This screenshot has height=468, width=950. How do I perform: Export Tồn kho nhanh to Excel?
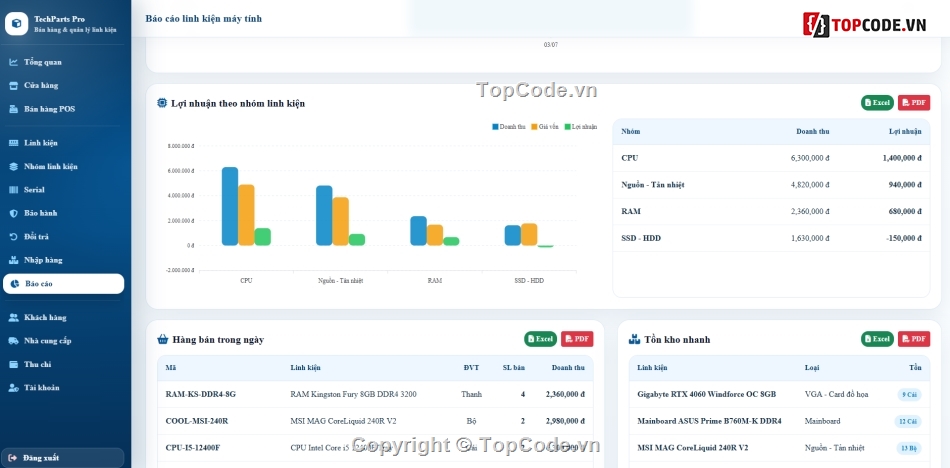pyautogui.click(x=877, y=339)
